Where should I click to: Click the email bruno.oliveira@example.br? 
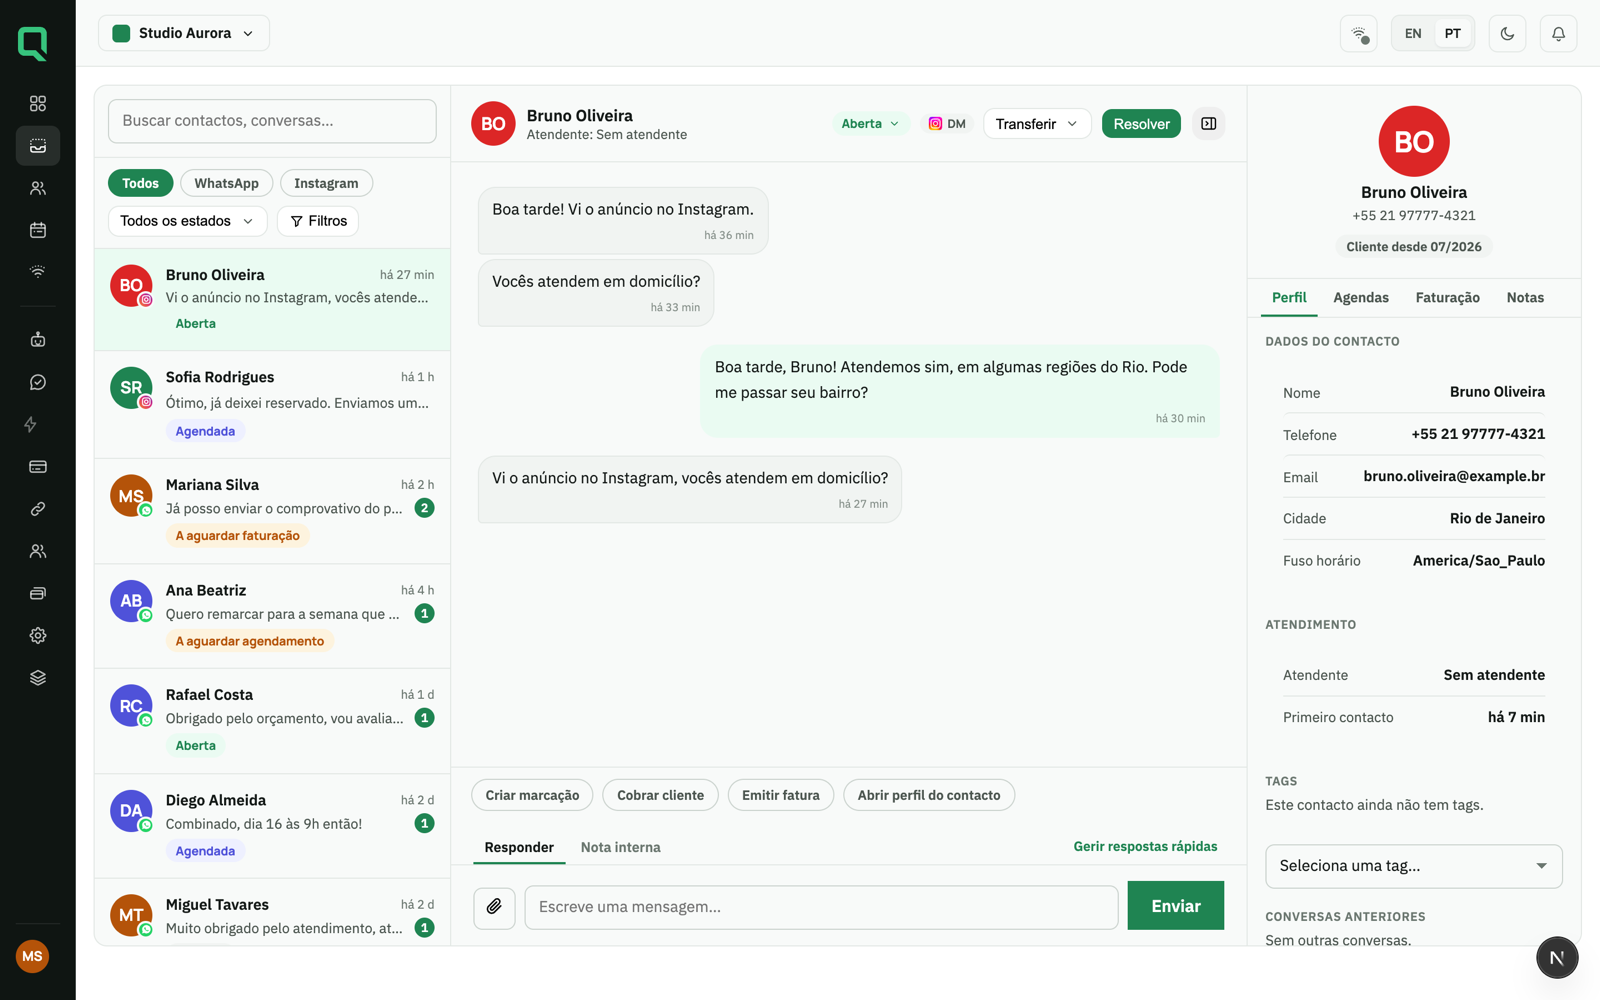pyautogui.click(x=1454, y=477)
